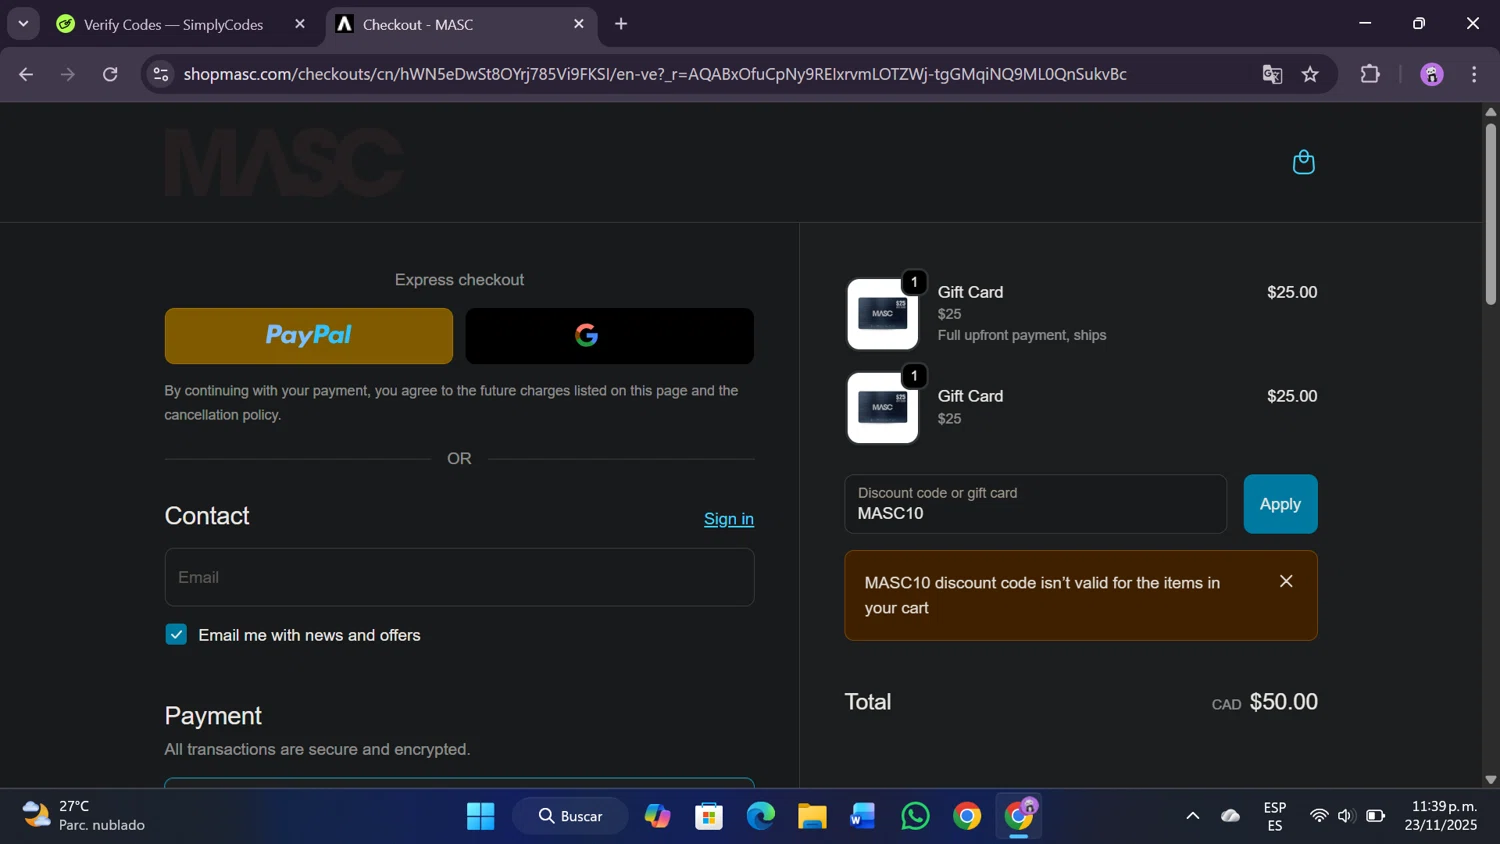The image size is (1500, 844).
Task: Open the clock and date 23/11/2025
Action: tap(1440, 816)
